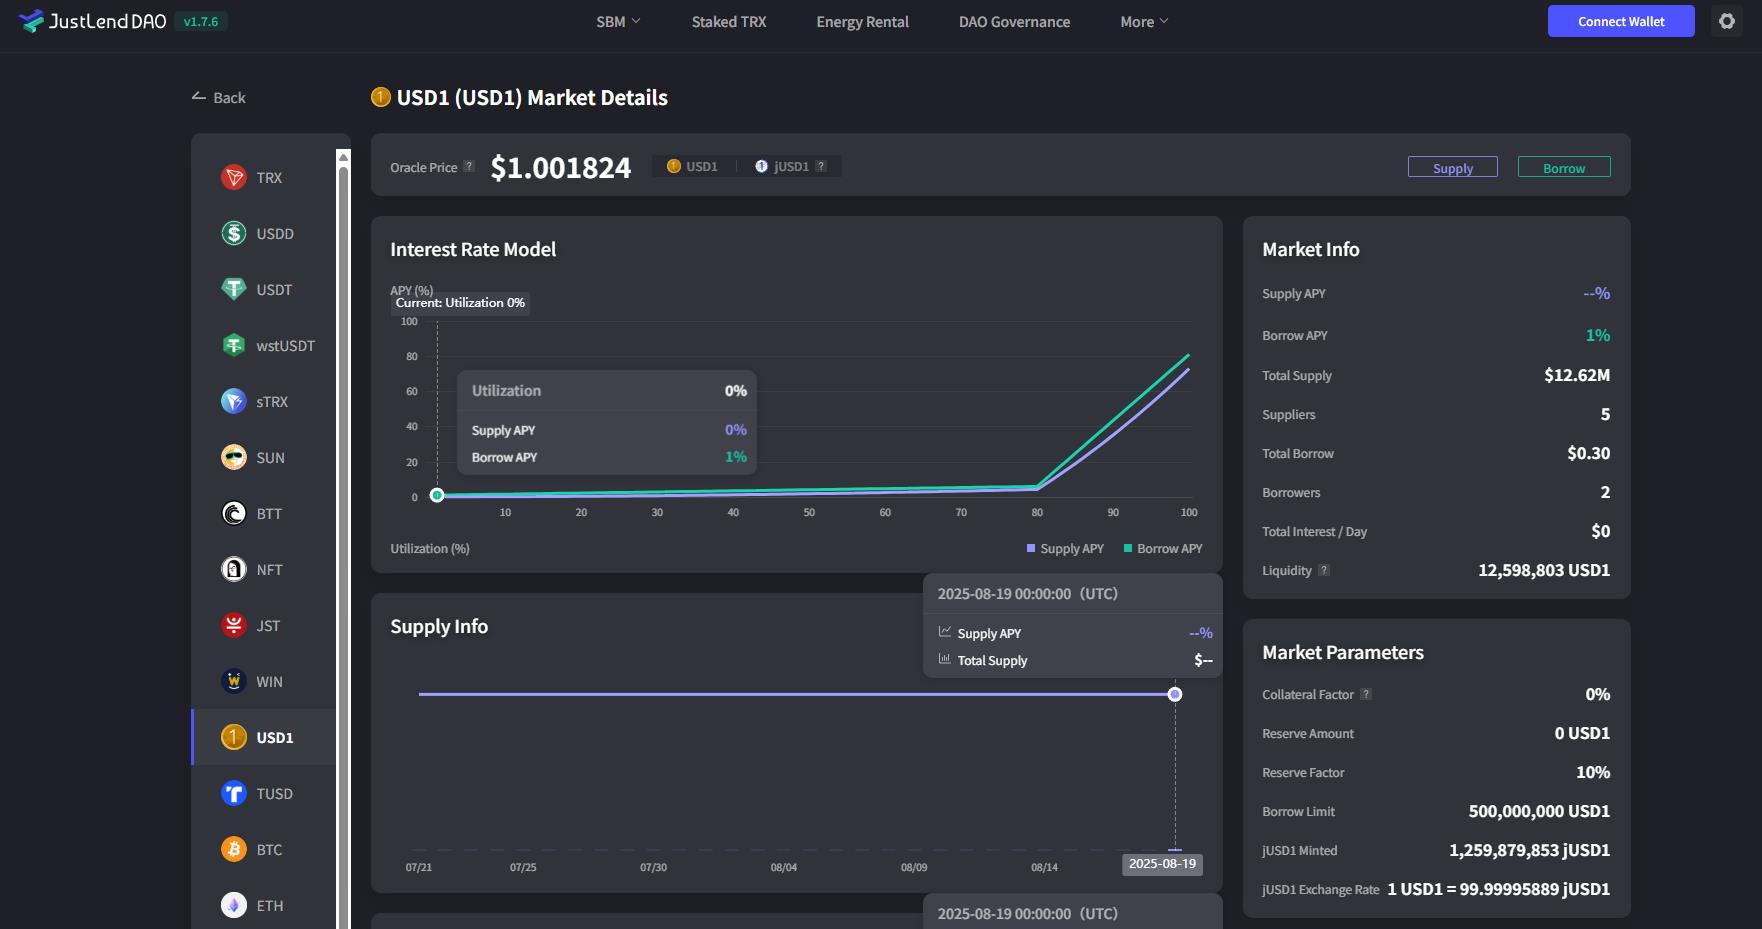Click the sidebar scrollbar

click(x=343, y=548)
